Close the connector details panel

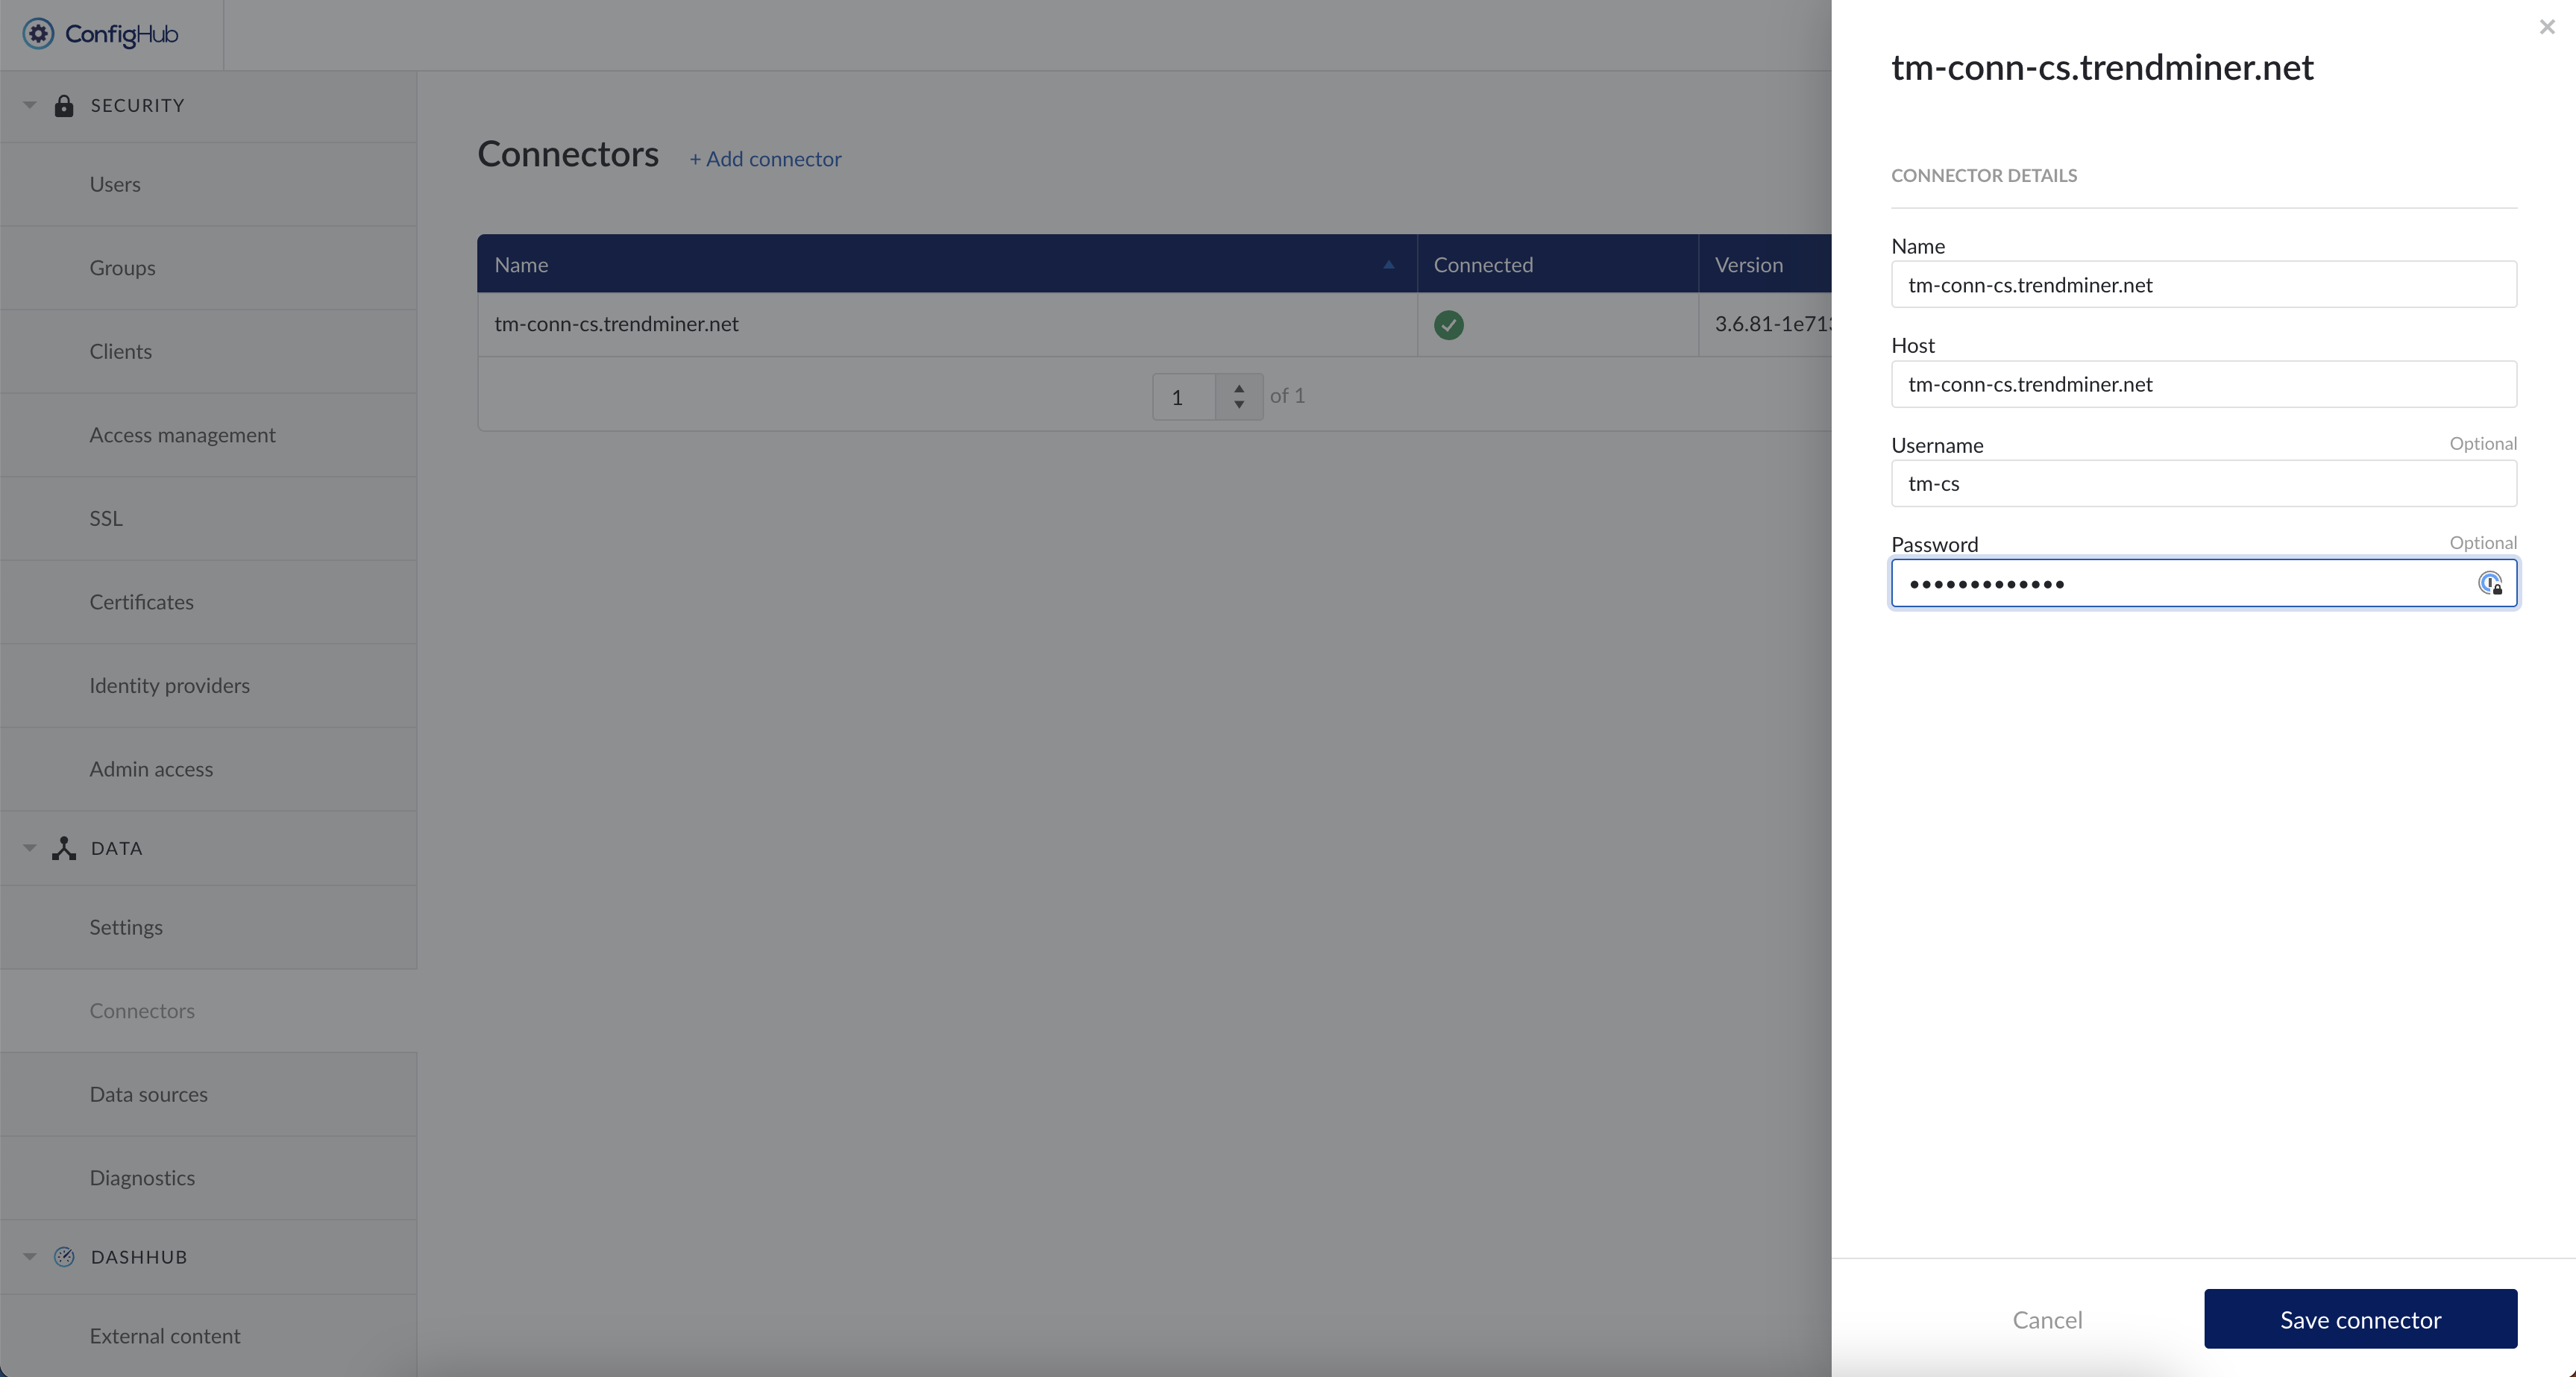pos(2546,28)
